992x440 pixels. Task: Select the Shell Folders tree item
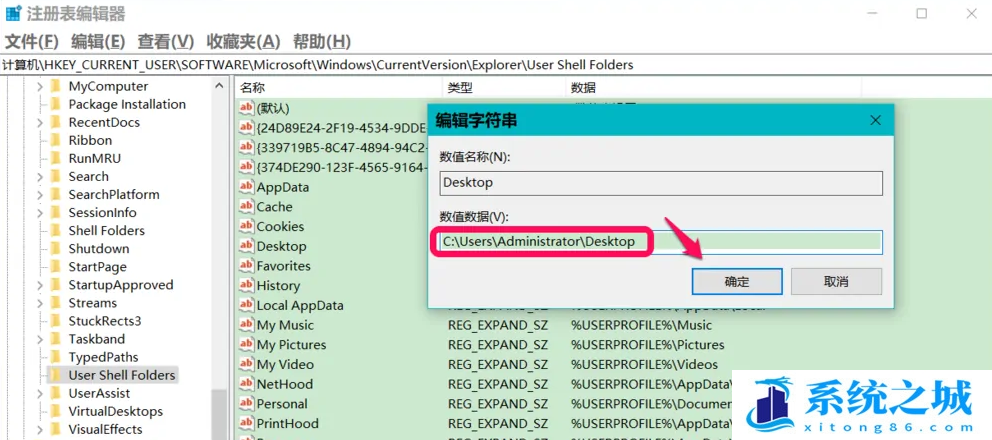[x=106, y=230]
